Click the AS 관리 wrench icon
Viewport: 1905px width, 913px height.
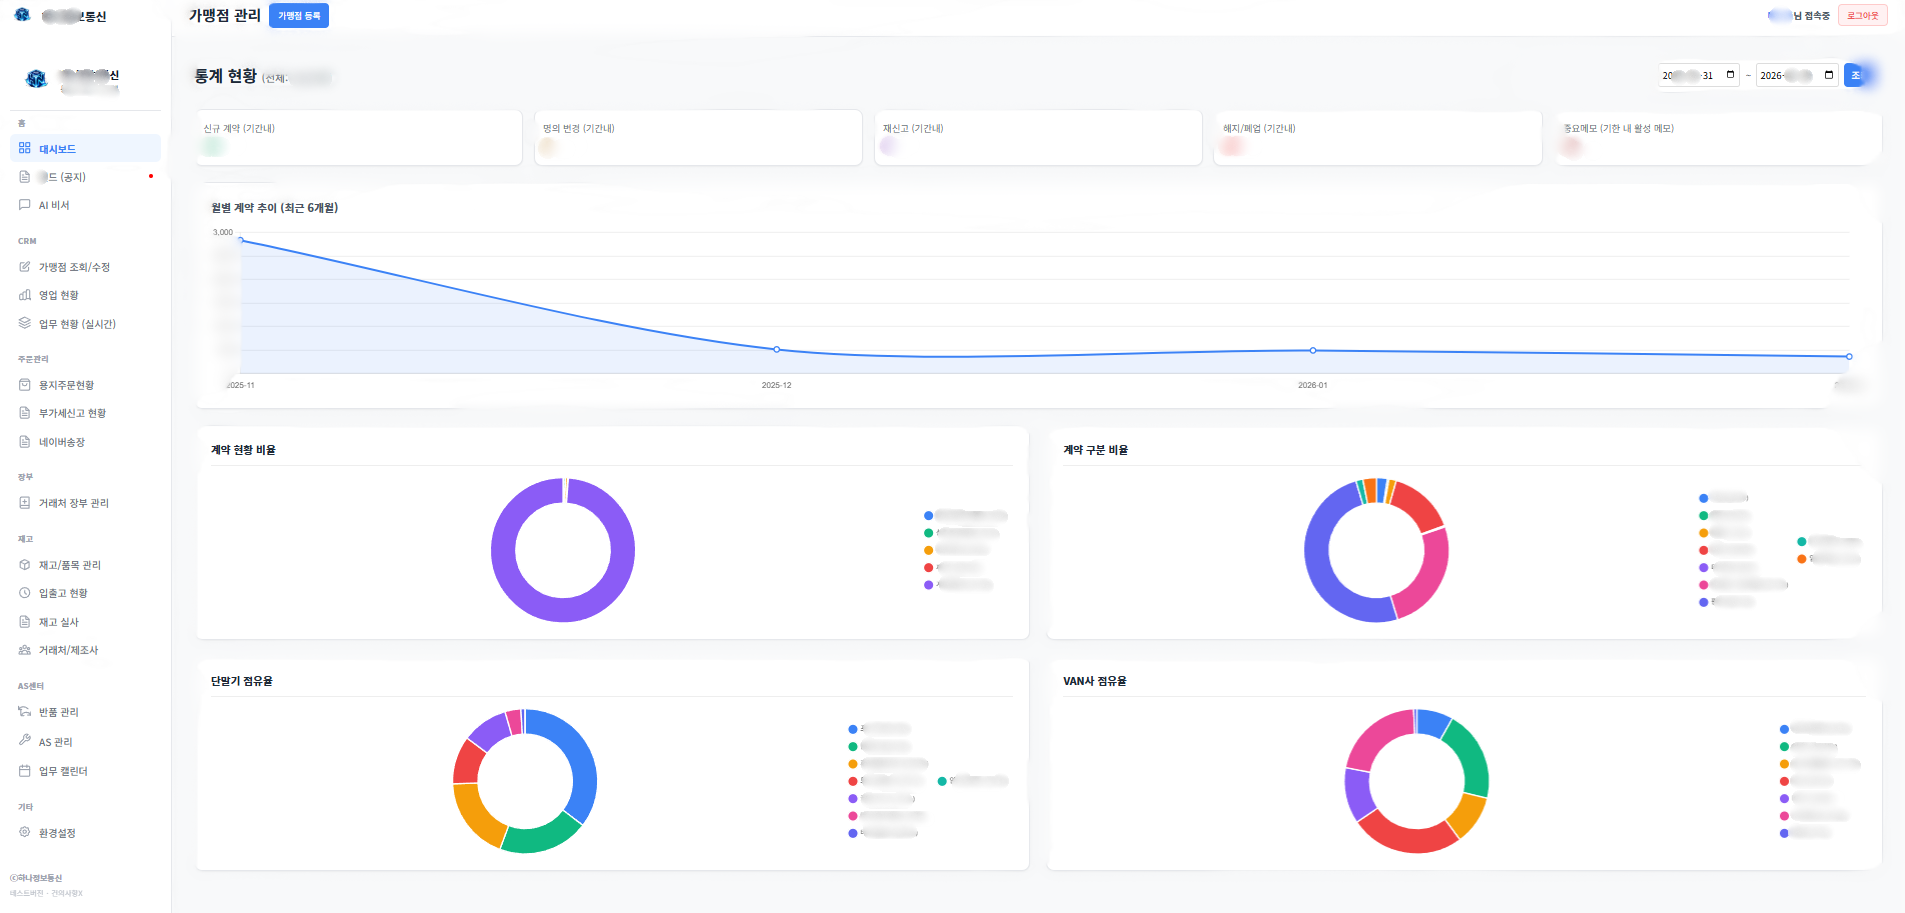[x=25, y=741]
